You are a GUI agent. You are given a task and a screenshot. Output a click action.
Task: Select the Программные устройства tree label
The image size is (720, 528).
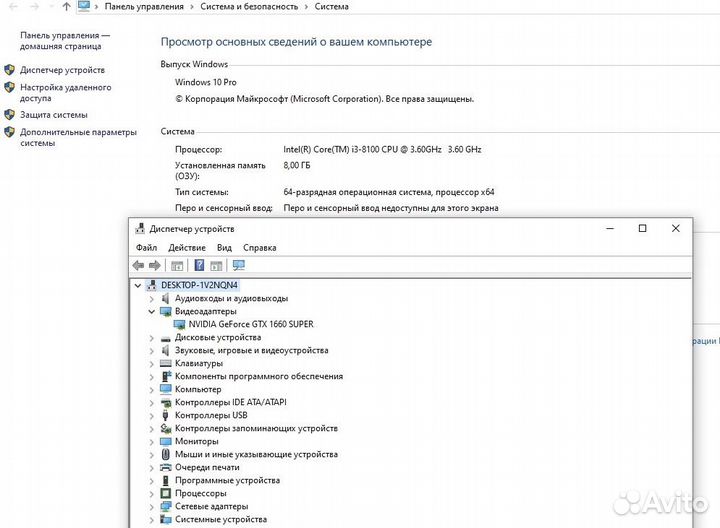tap(227, 480)
